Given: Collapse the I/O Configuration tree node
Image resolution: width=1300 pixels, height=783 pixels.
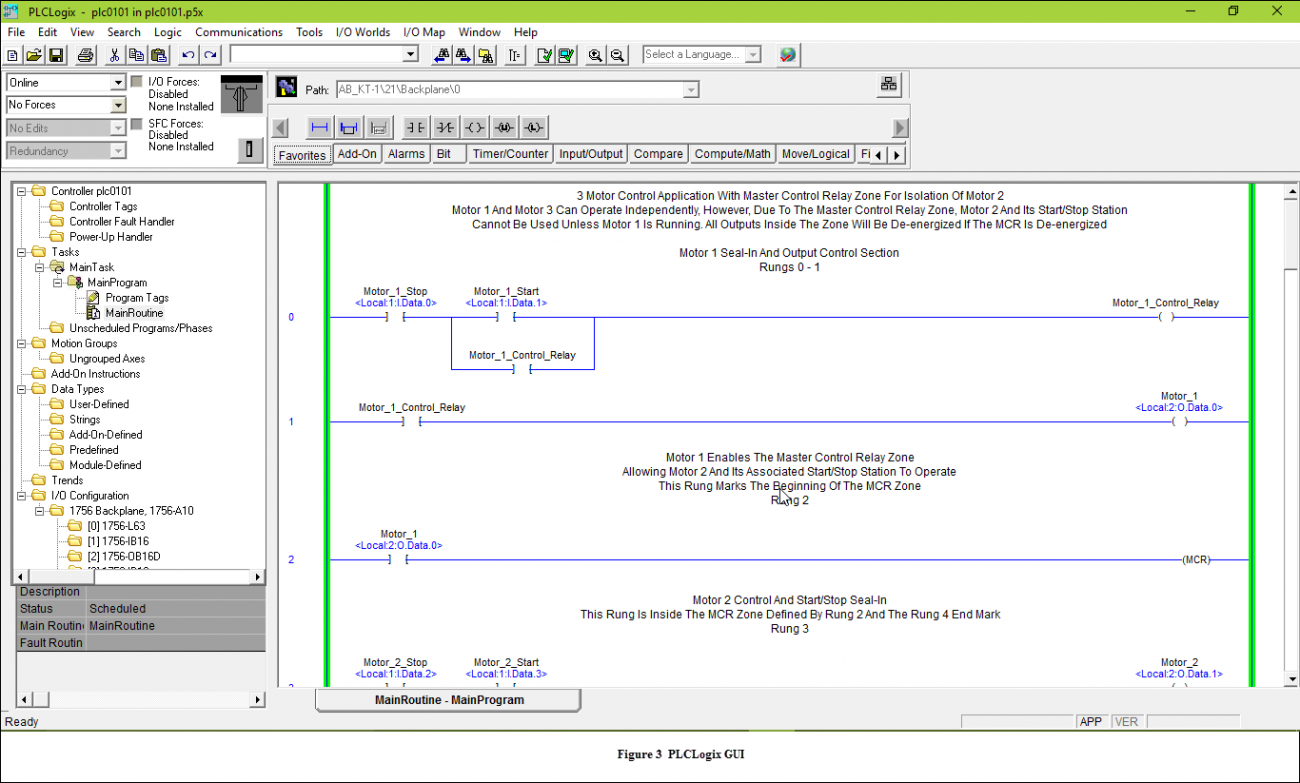Looking at the screenshot, I should tap(23, 495).
